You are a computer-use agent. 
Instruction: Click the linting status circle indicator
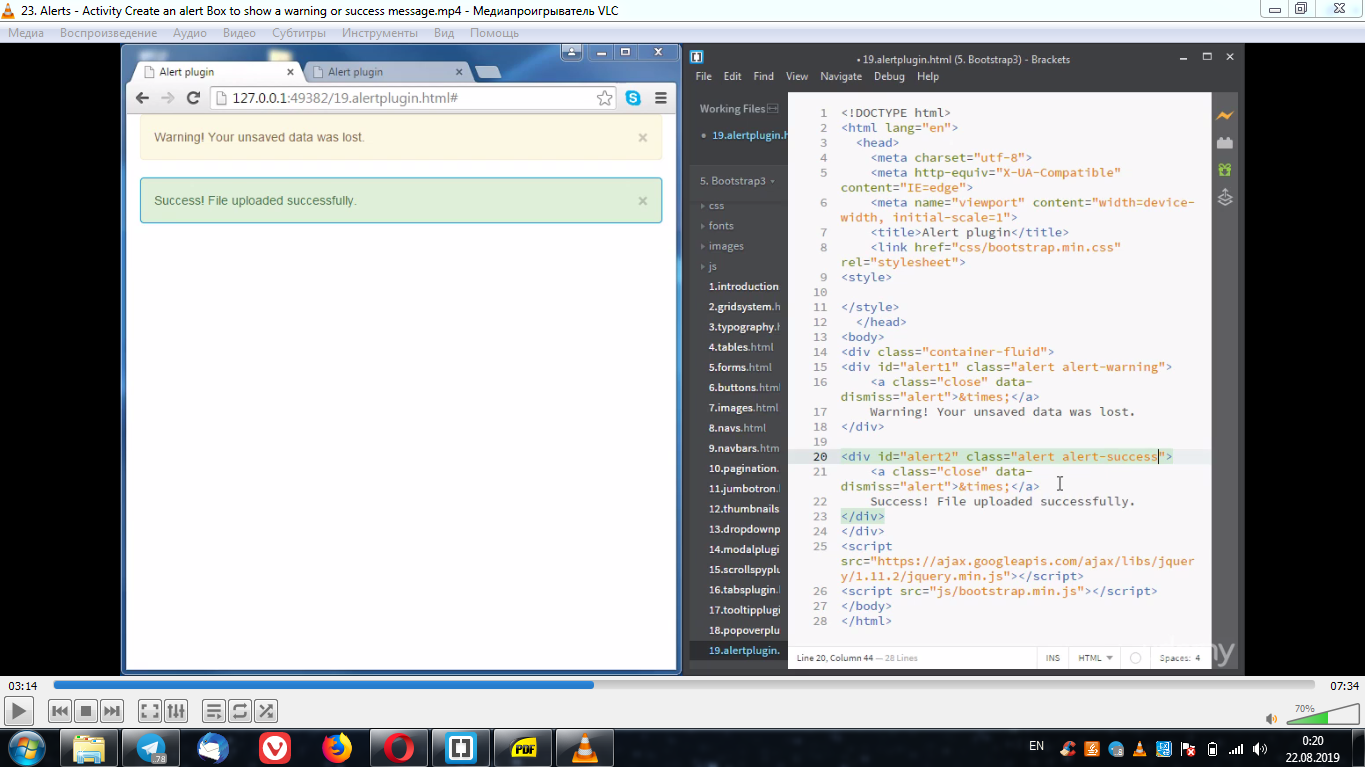click(1135, 658)
